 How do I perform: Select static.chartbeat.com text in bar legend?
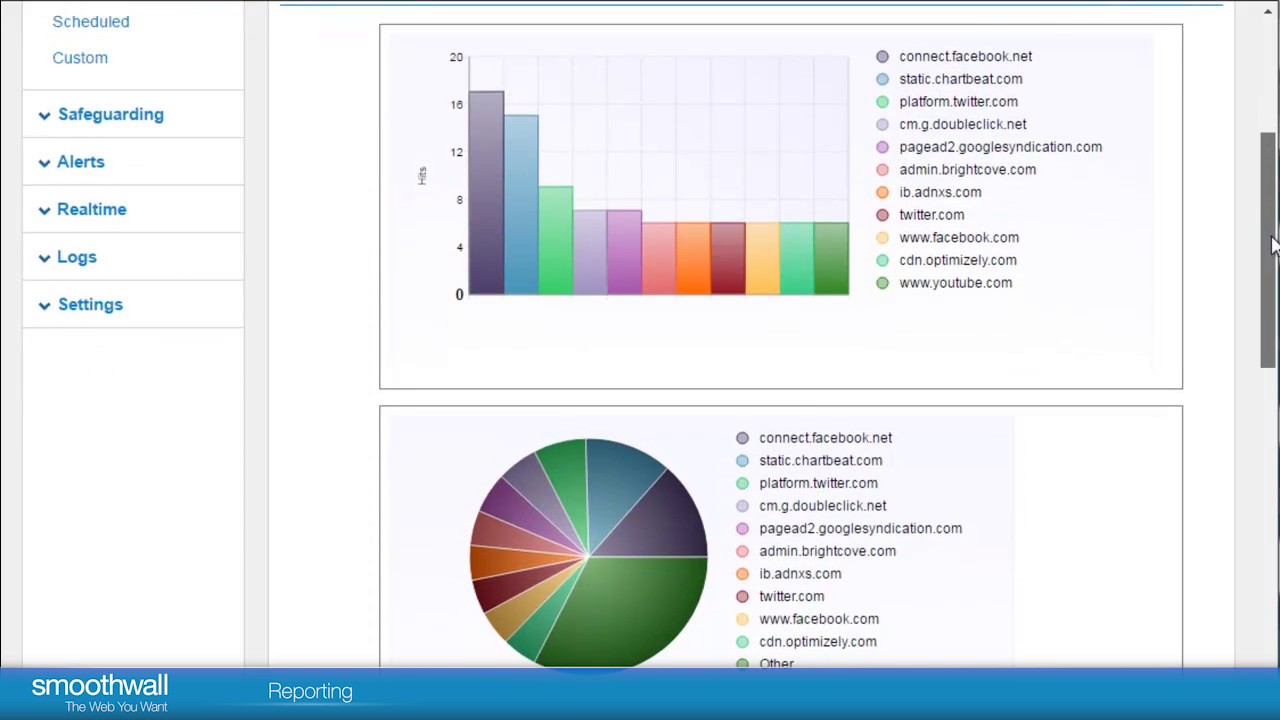(x=960, y=79)
